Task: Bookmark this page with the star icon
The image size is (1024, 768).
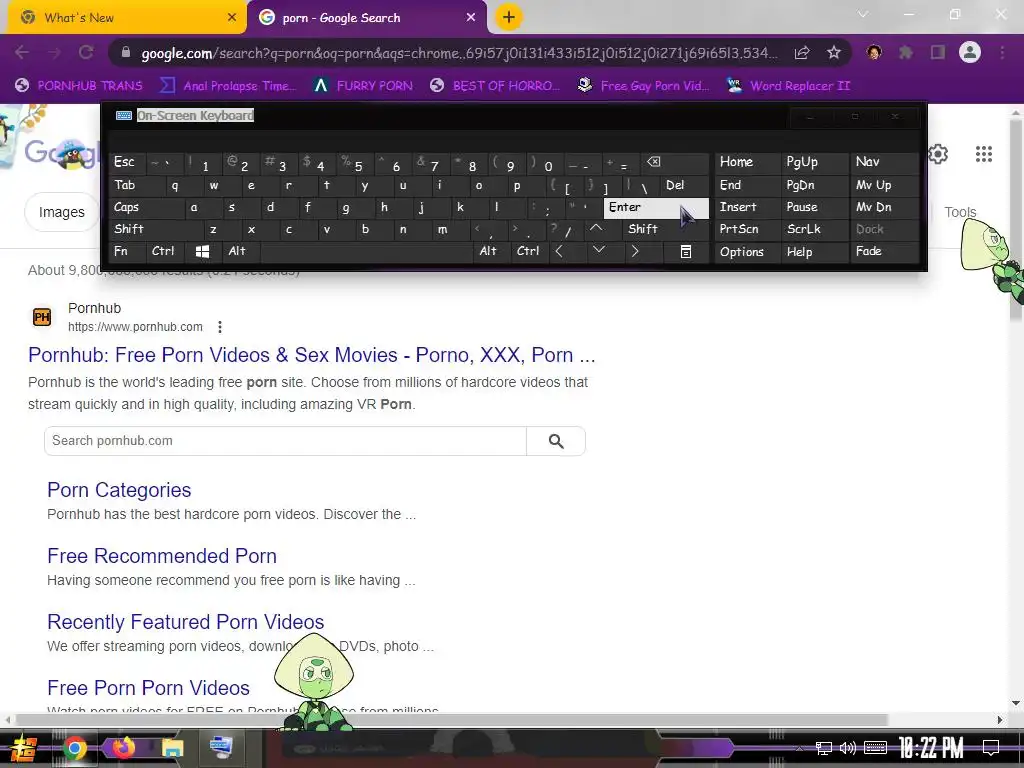Action: (x=834, y=53)
